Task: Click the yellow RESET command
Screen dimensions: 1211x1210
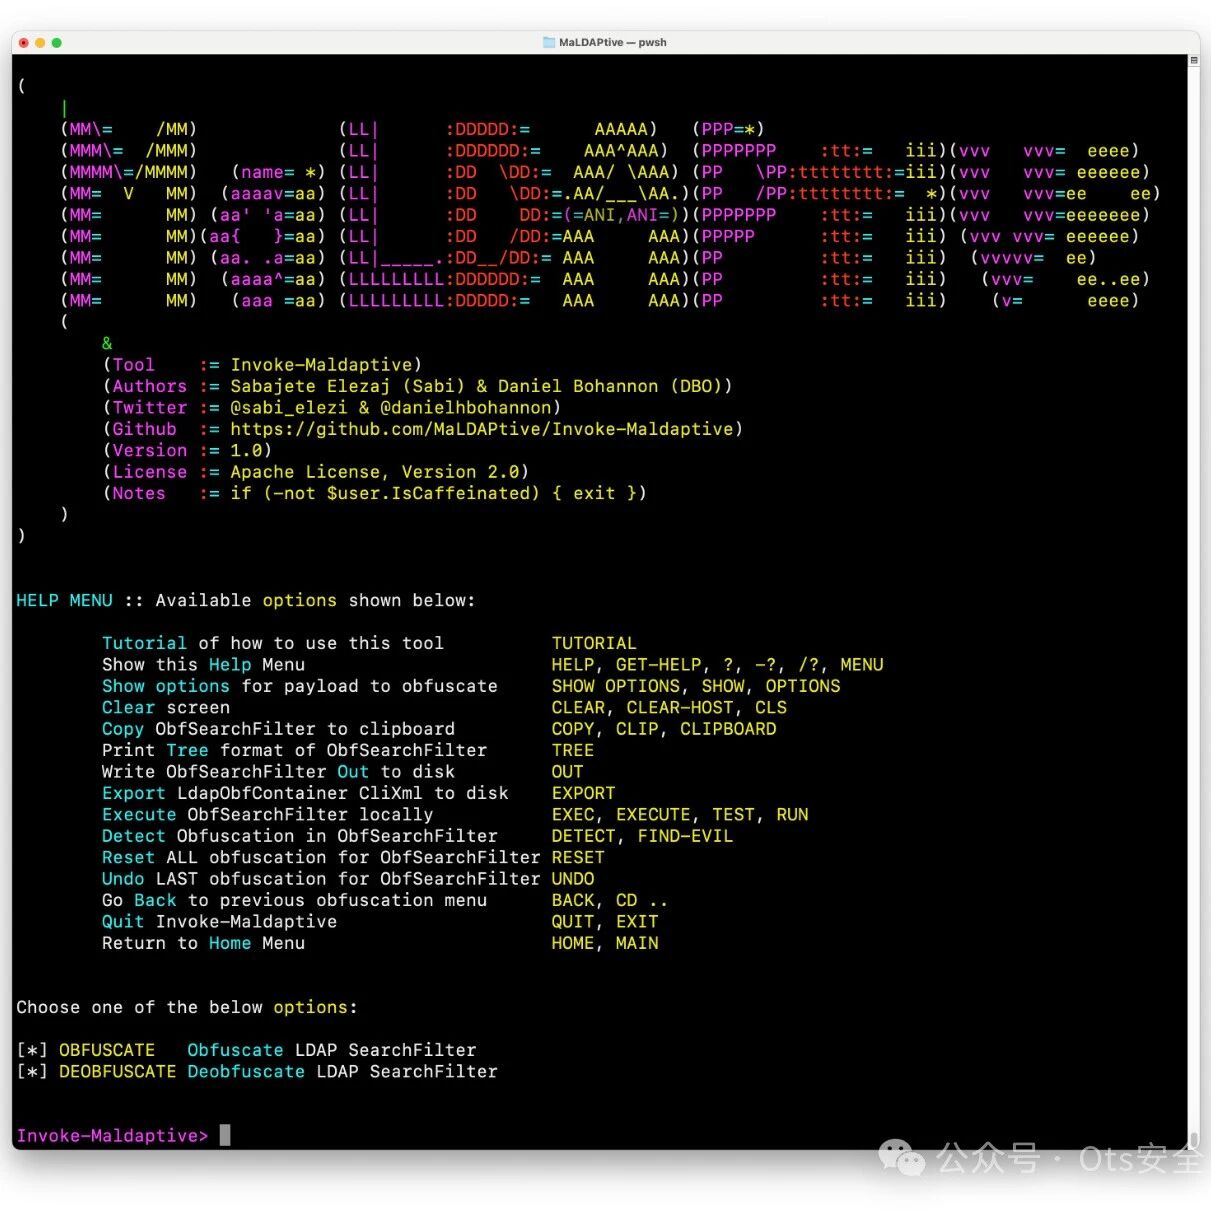Action: [578, 858]
